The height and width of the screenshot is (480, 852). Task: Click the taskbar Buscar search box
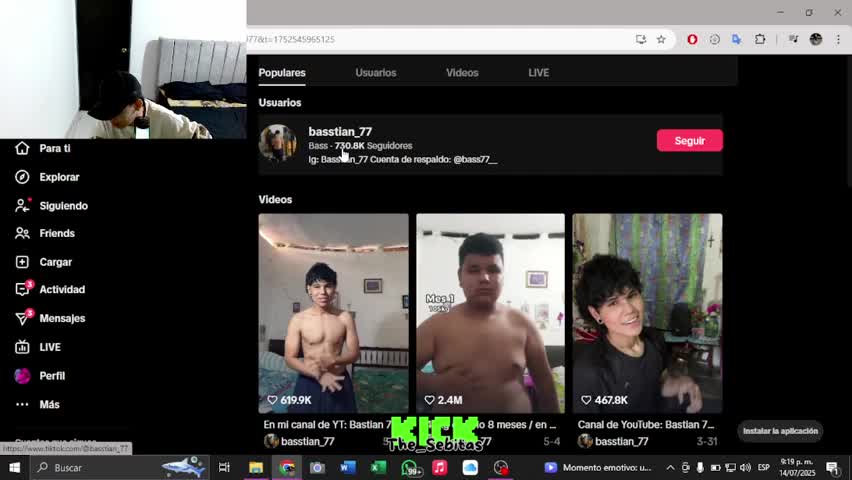click(x=120, y=467)
